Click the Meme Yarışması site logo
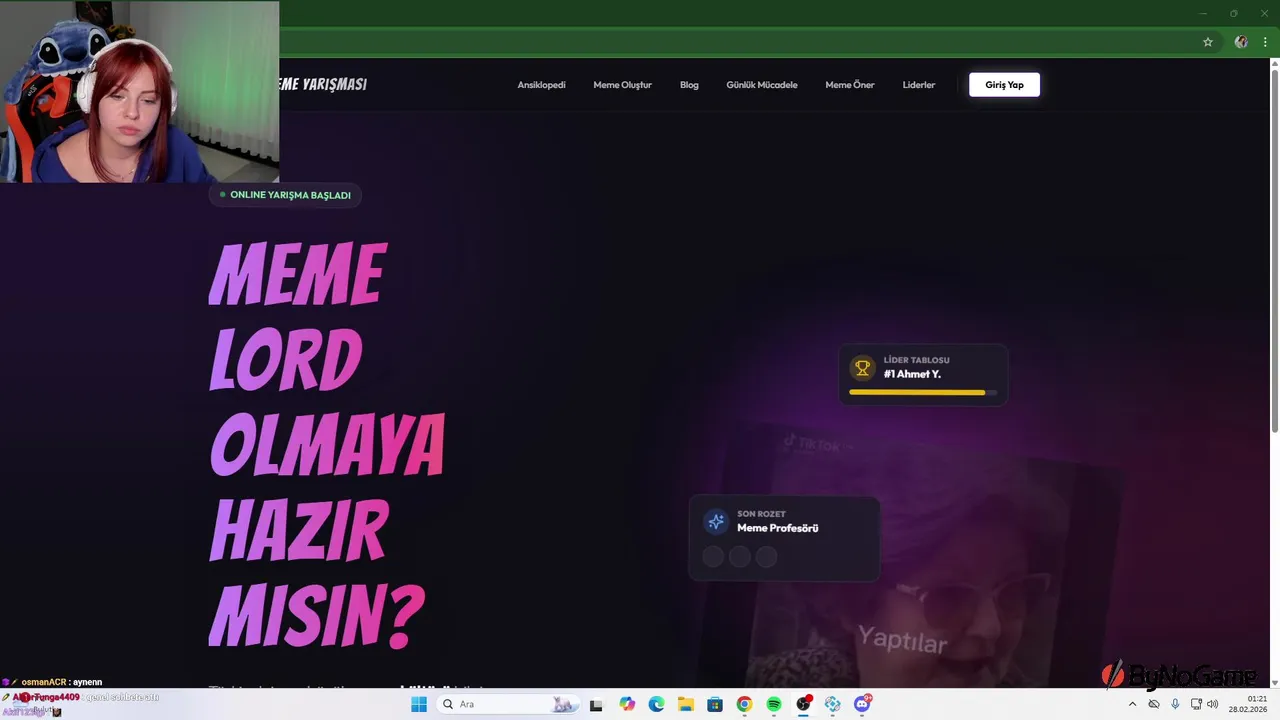 323,84
